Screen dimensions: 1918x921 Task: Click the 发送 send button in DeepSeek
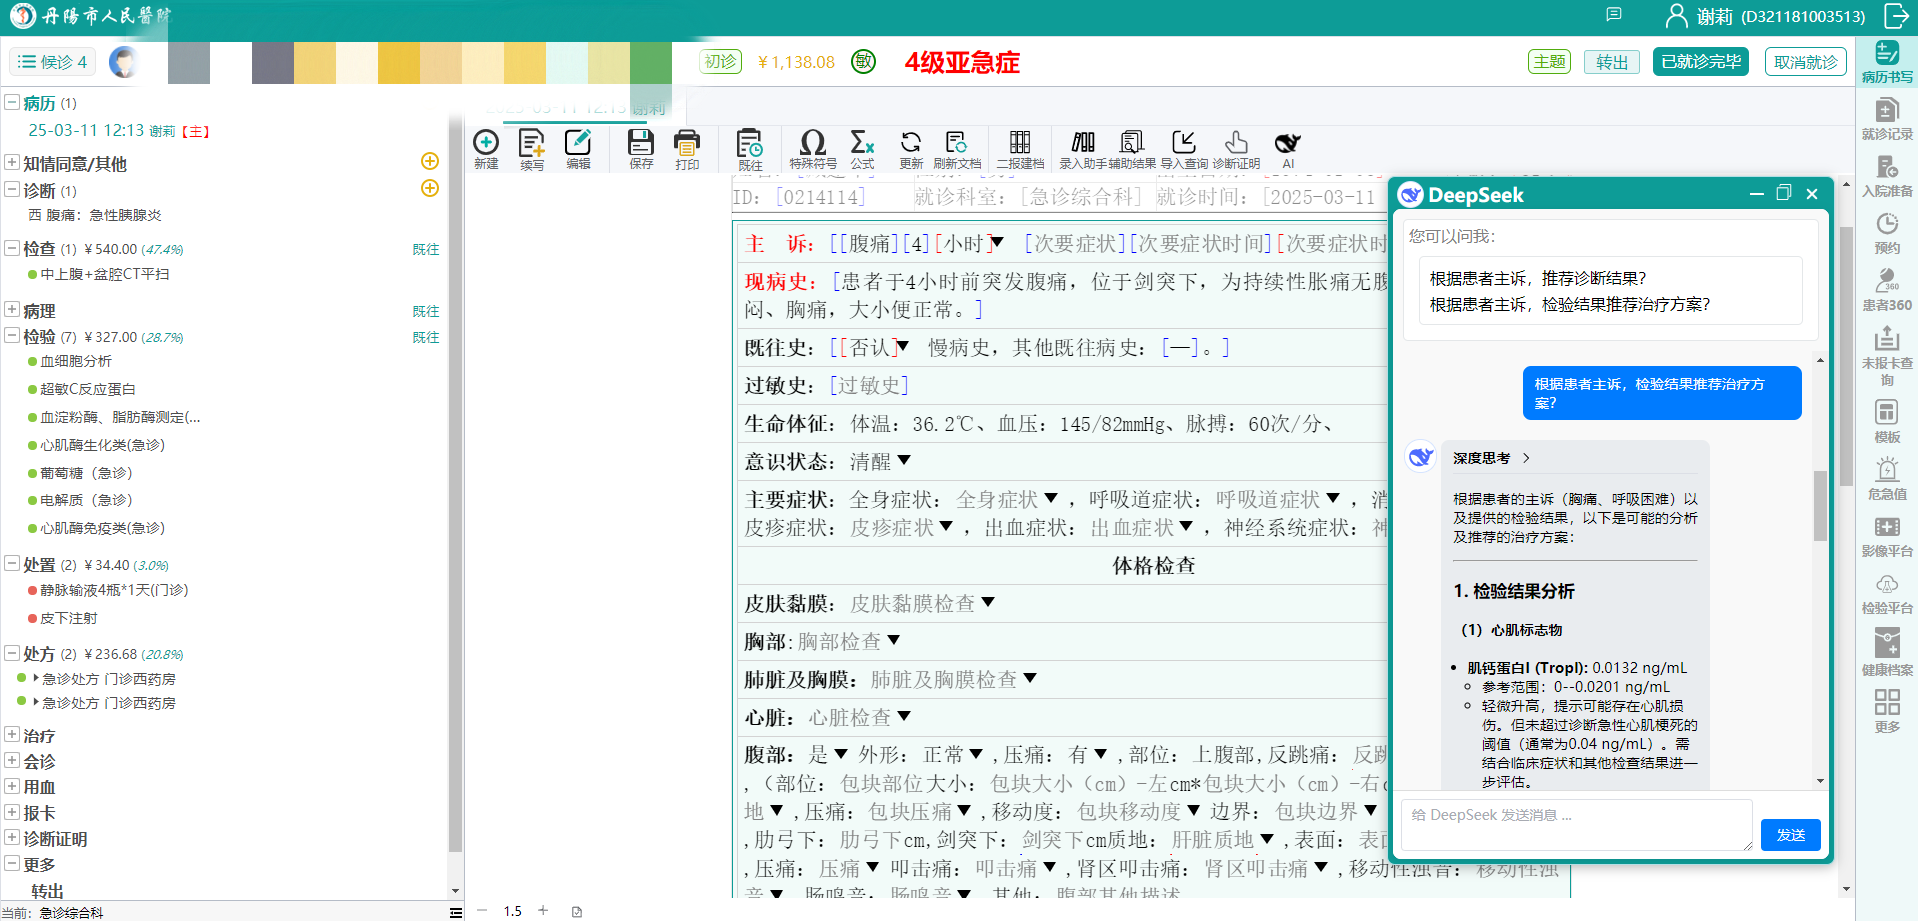tap(1791, 835)
